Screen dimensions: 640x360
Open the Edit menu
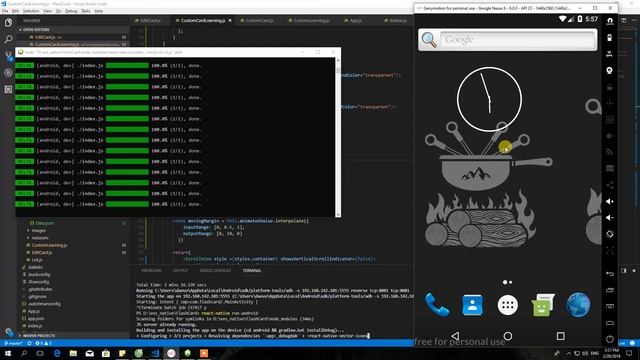tap(15, 11)
